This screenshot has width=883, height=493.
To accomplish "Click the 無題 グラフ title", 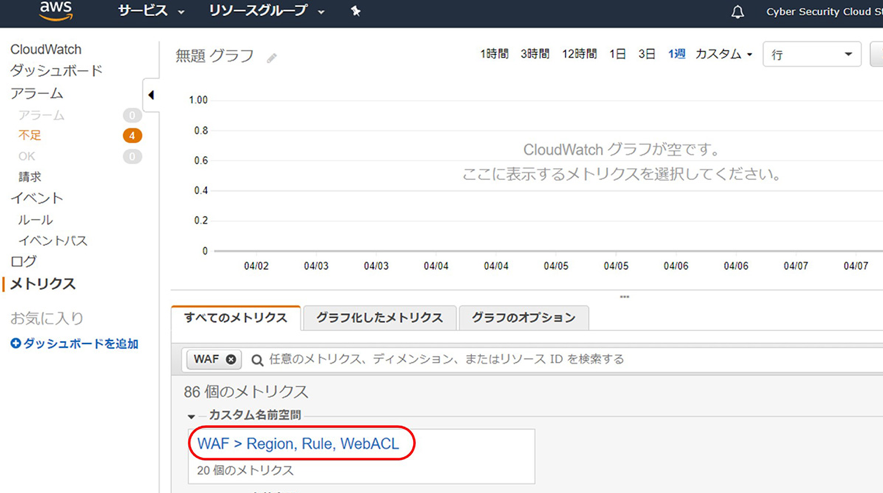I will [x=215, y=56].
